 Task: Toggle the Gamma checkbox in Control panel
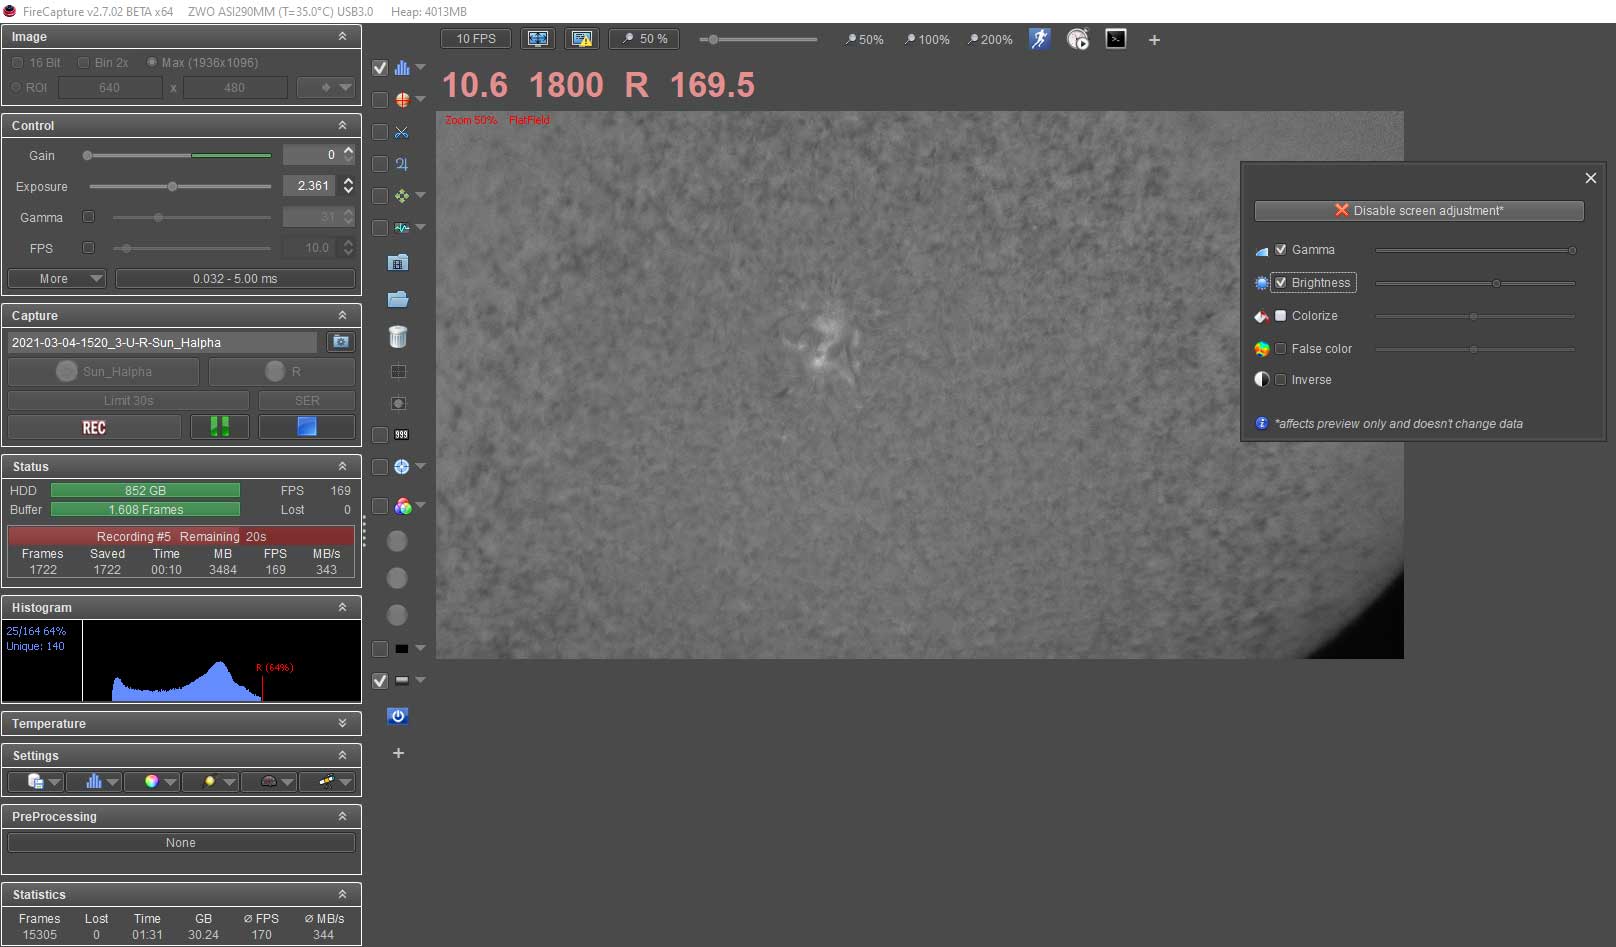[x=88, y=217]
